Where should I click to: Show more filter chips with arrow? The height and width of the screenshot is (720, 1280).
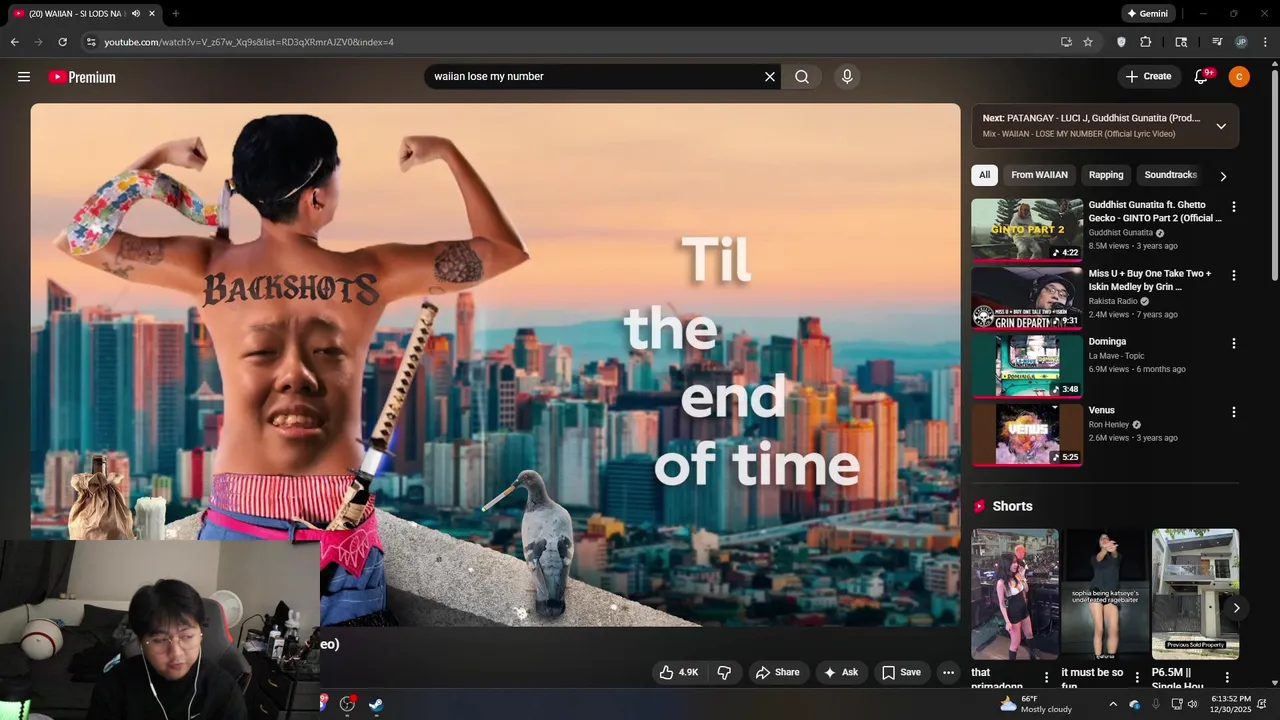1222,176
